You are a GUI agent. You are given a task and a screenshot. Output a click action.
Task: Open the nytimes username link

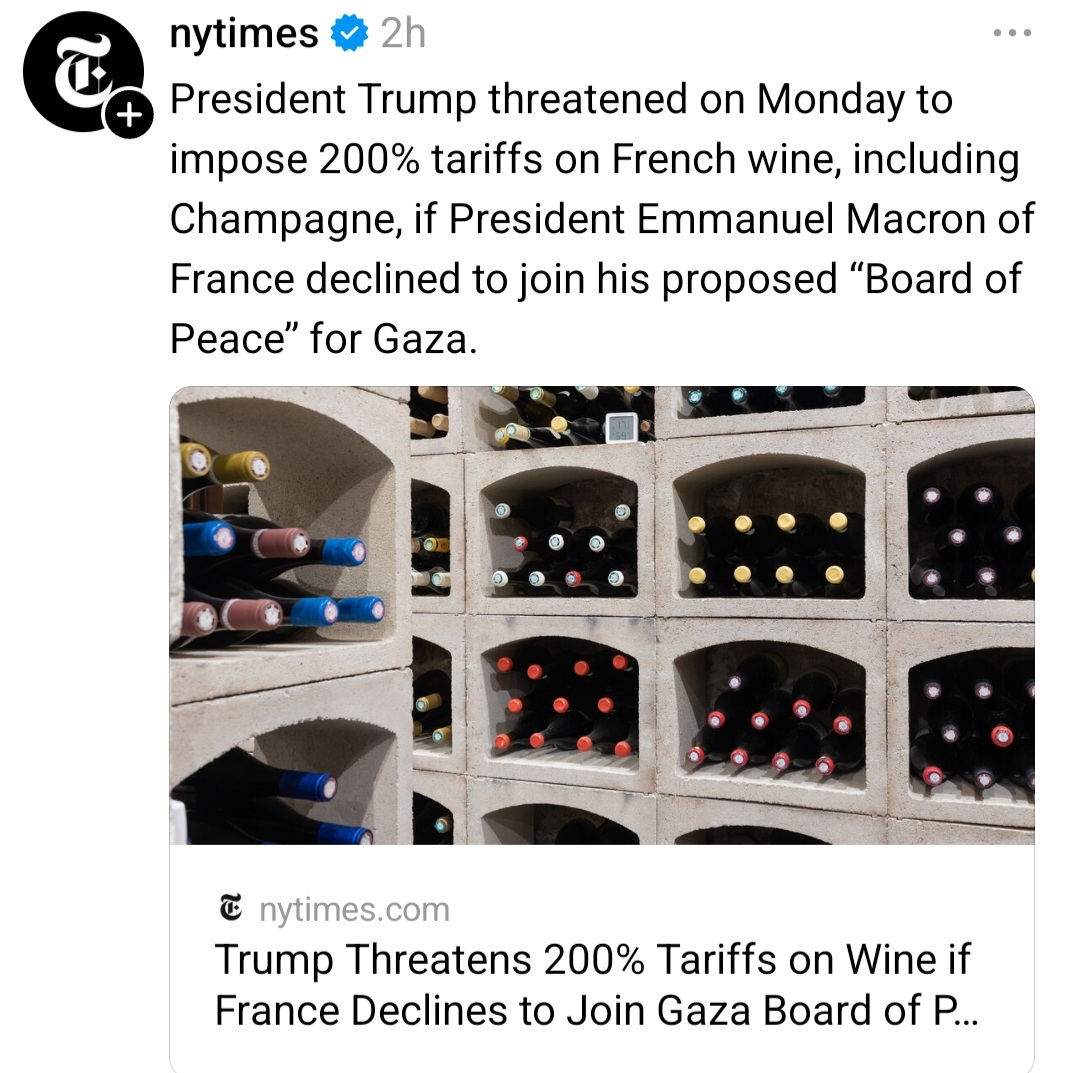[243, 35]
